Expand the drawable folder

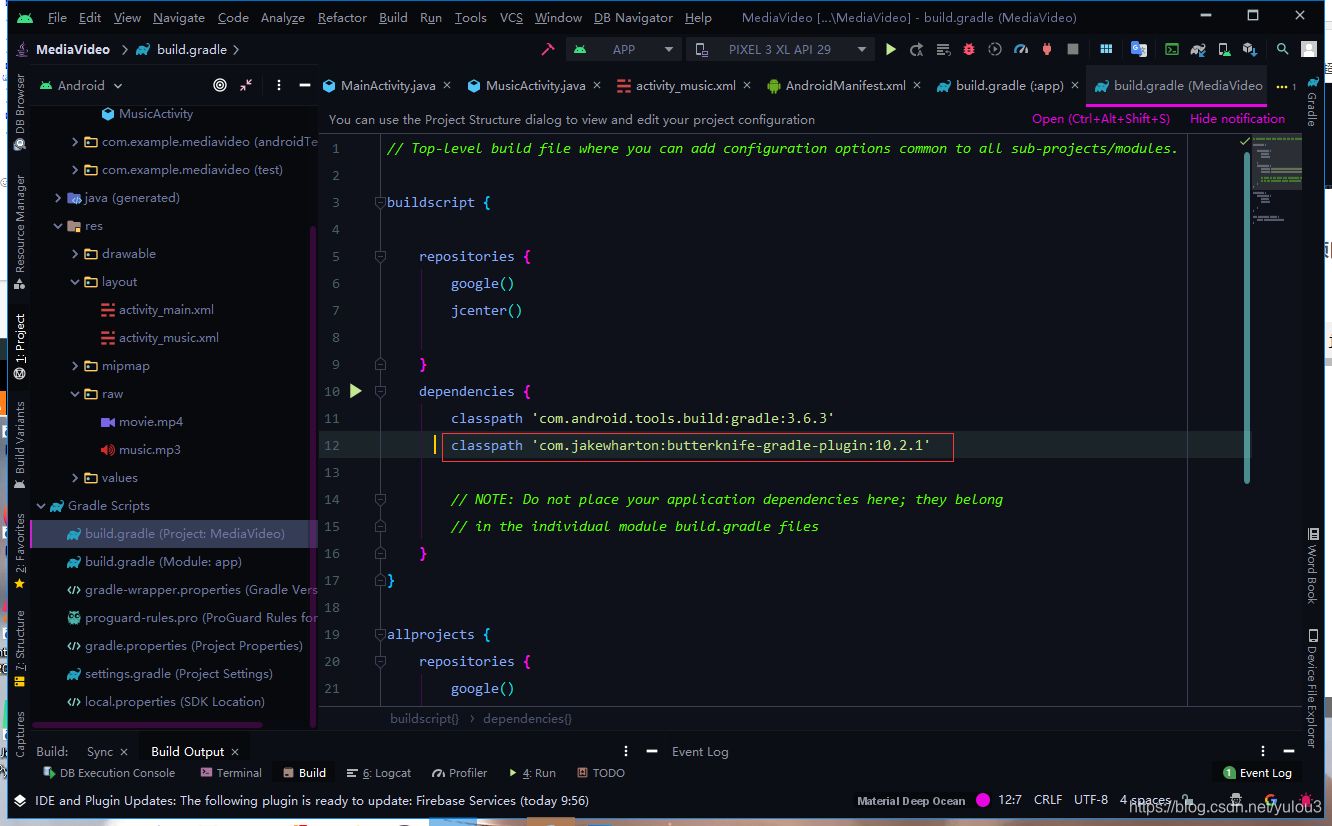75,254
